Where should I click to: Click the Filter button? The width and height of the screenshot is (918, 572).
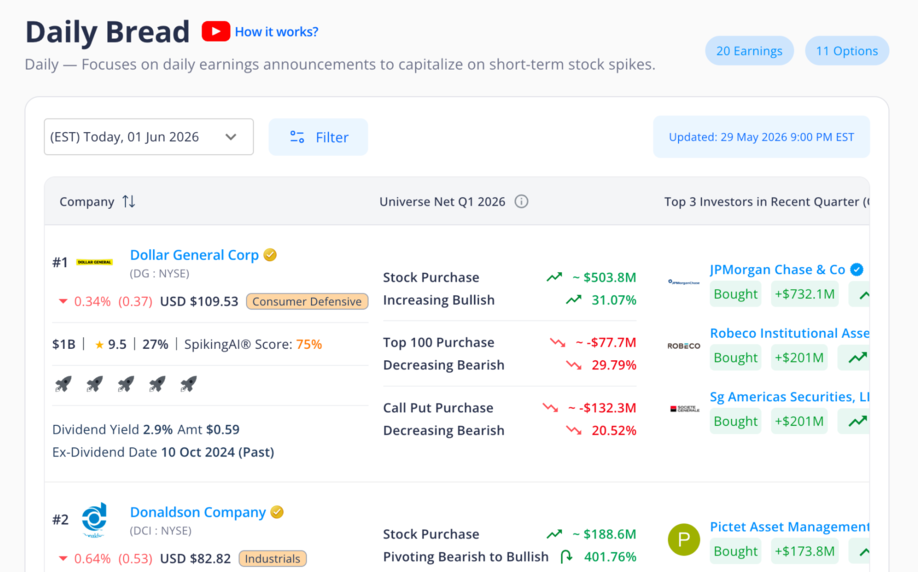[318, 137]
